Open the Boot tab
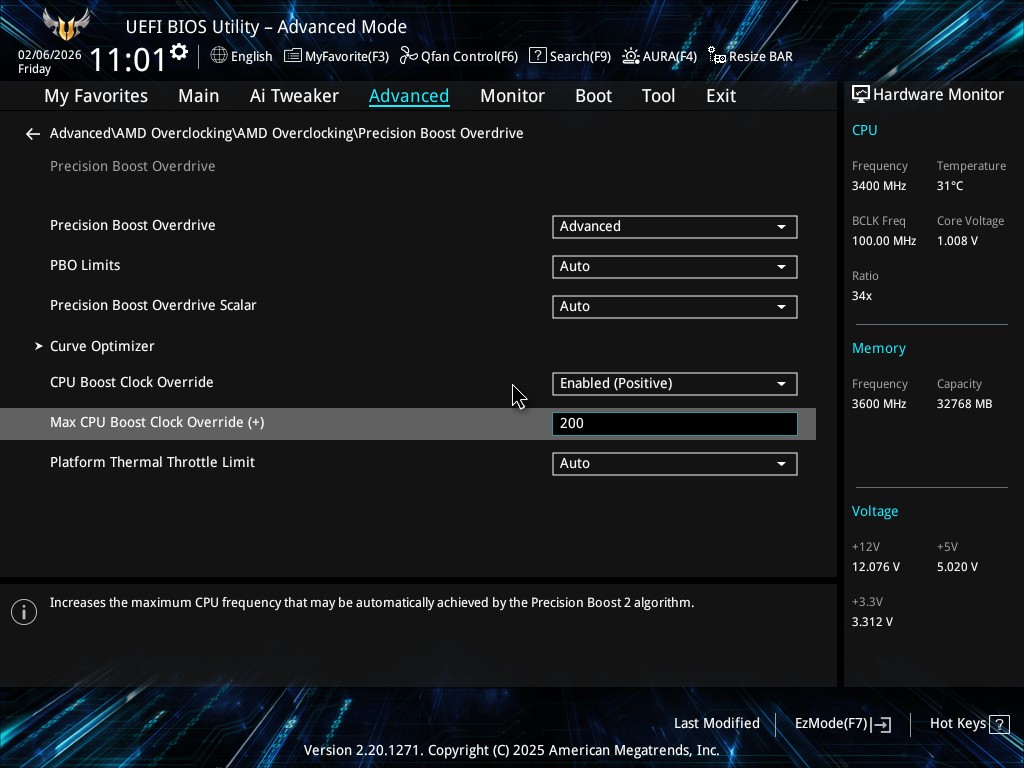This screenshot has height=768, width=1024. (x=593, y=96)
